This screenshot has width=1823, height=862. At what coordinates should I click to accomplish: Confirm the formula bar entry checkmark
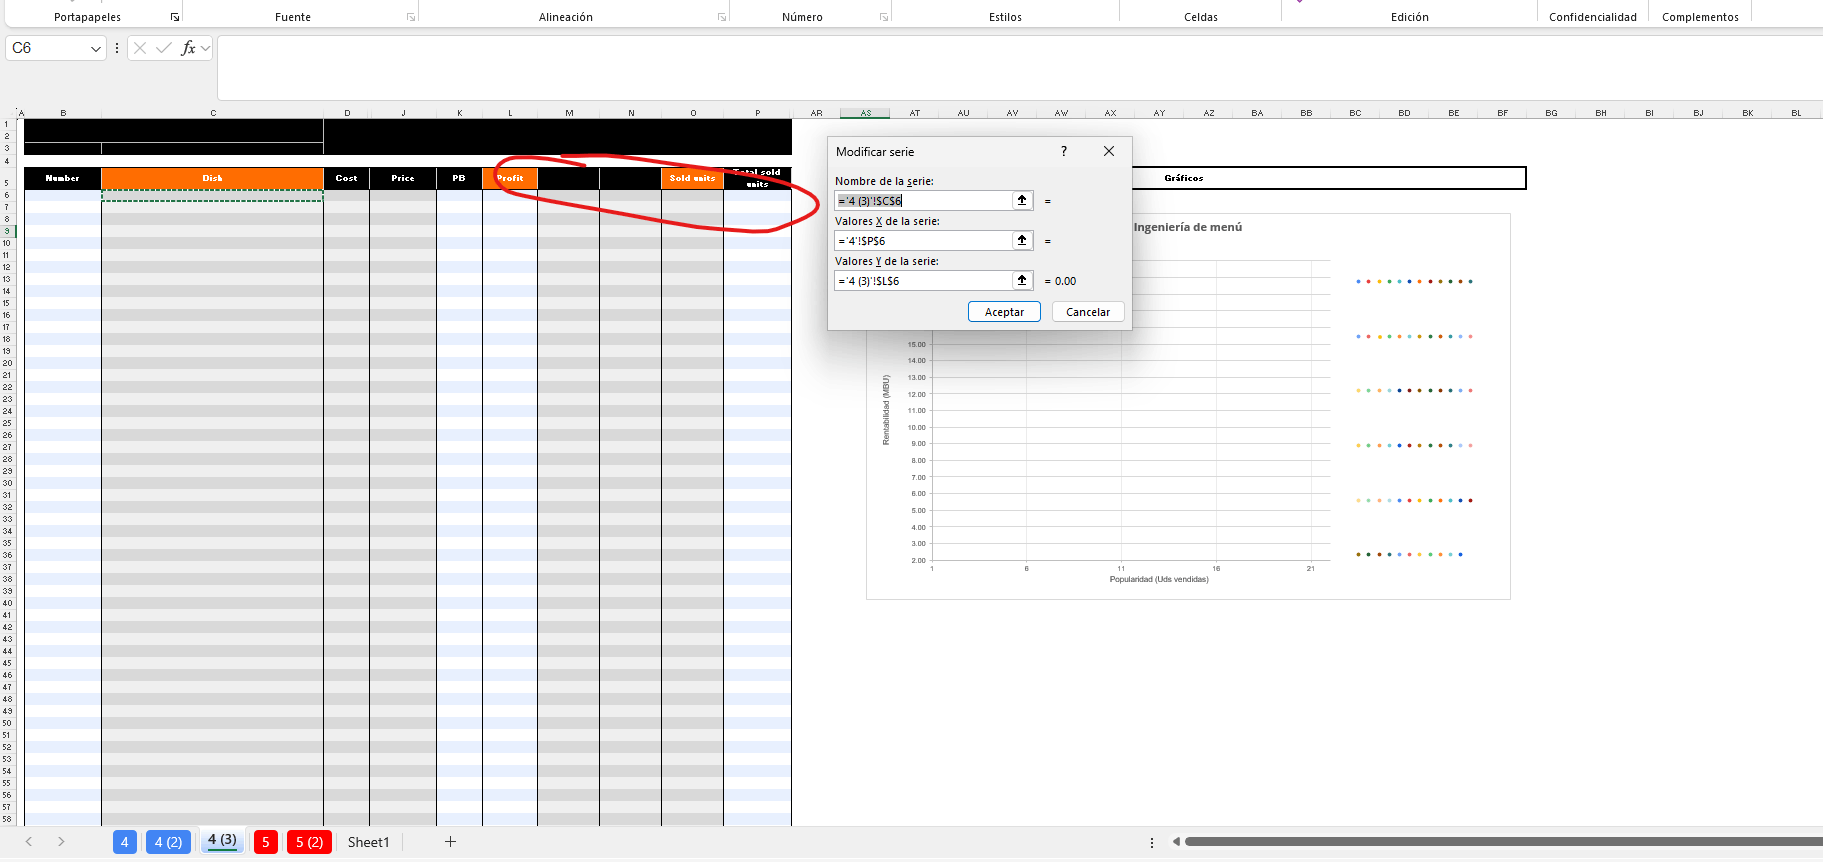tap(163, 48)
